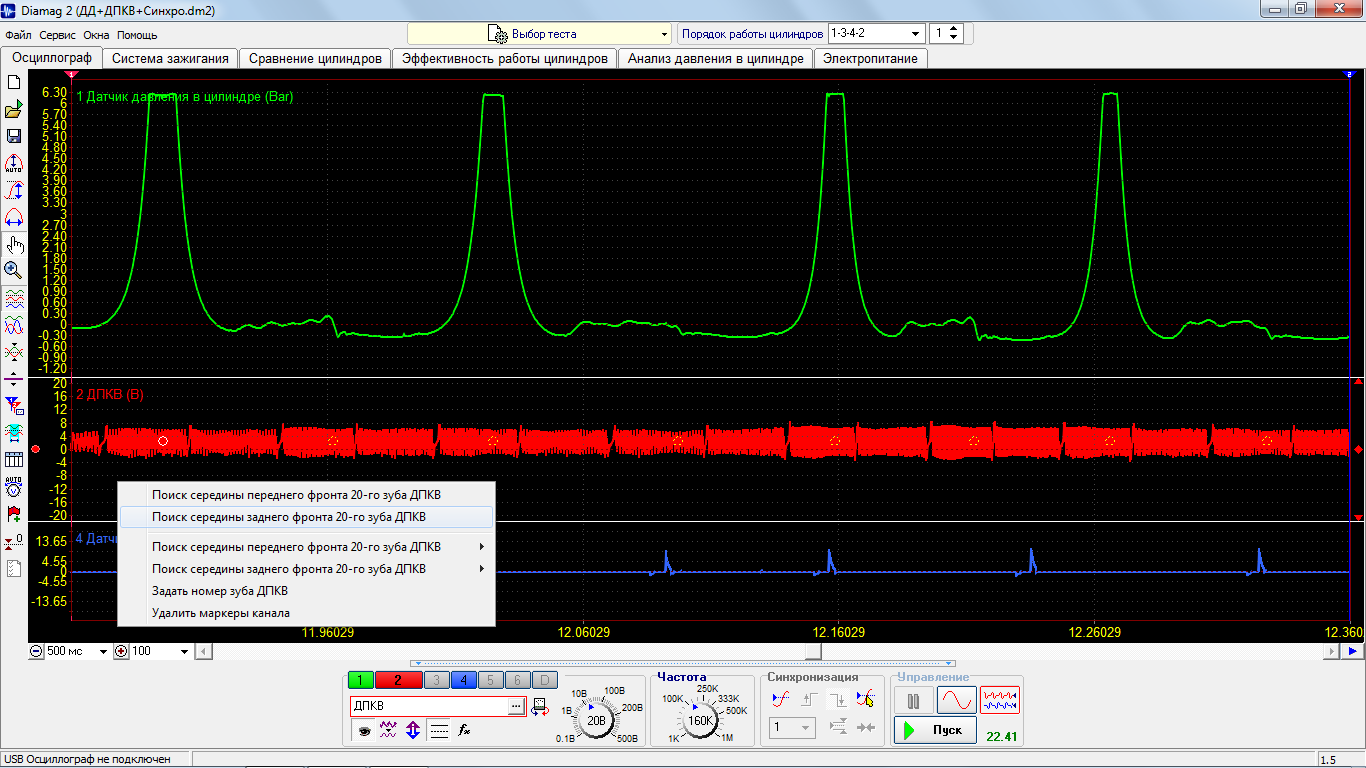Click the pause button in Управление

[913, 700]
